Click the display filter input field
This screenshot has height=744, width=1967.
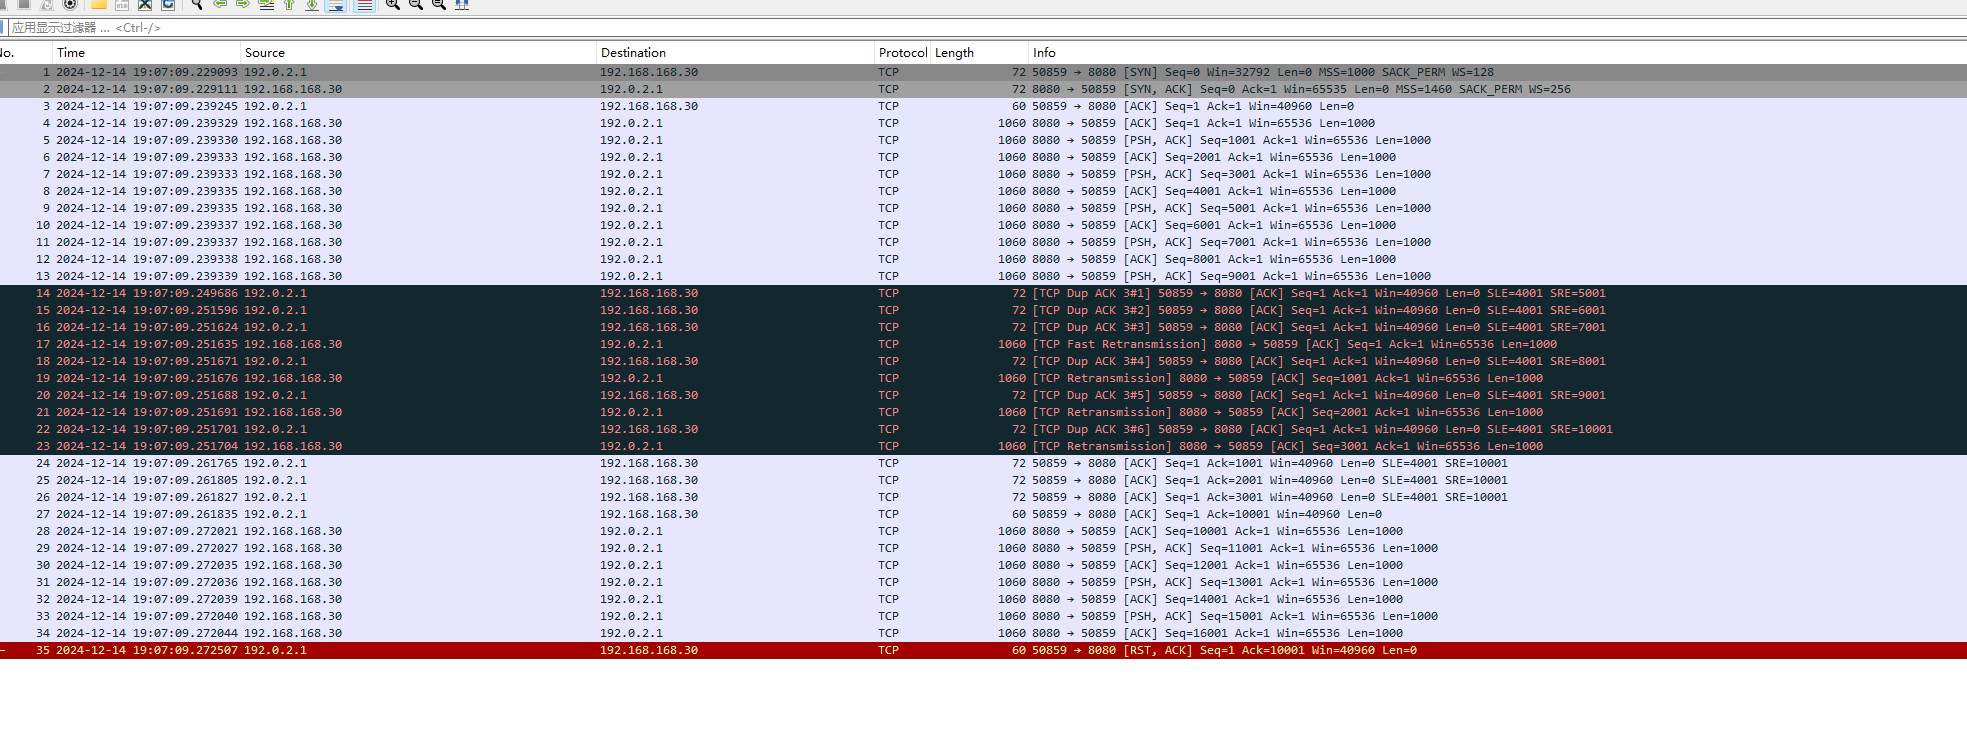[x=987, y=28]
